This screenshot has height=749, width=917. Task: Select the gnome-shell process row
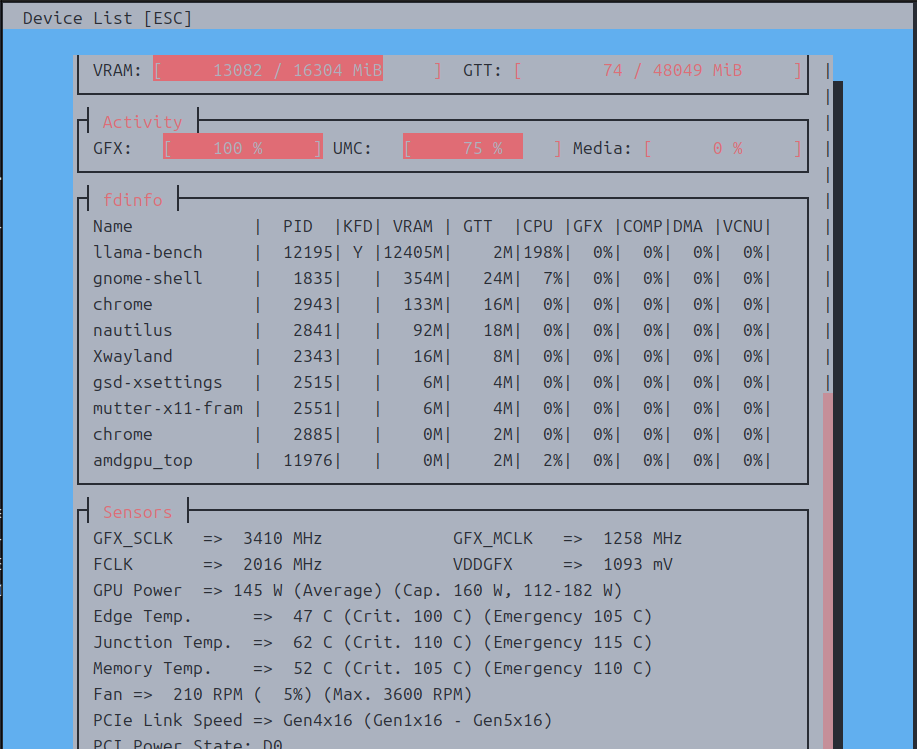[148, 278]
